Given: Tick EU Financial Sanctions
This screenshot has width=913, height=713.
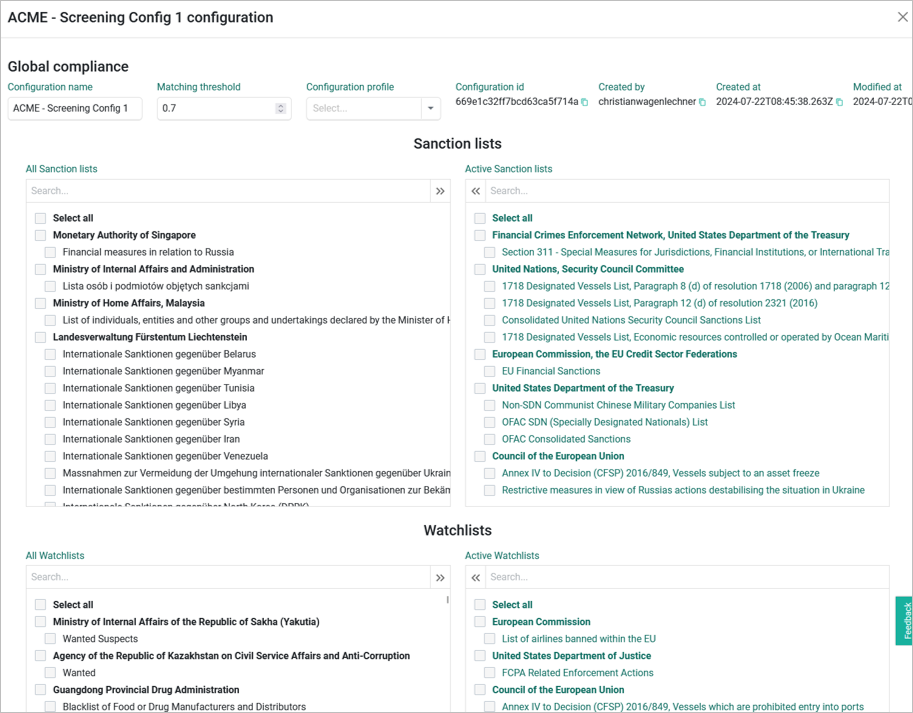Looking at the screenshot, I should (490, 371).
